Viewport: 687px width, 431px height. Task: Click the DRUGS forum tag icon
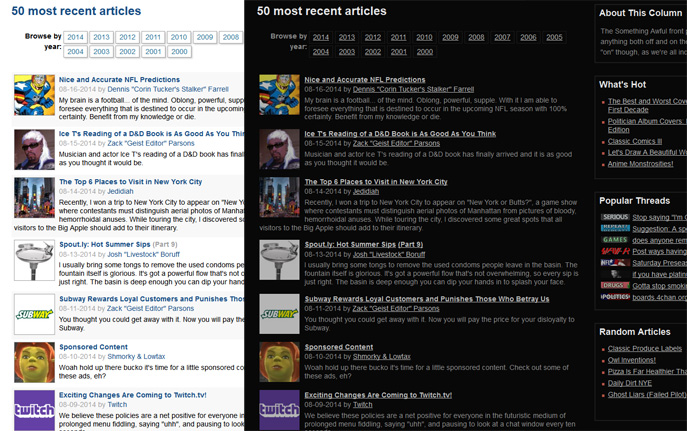coord(614,285)
